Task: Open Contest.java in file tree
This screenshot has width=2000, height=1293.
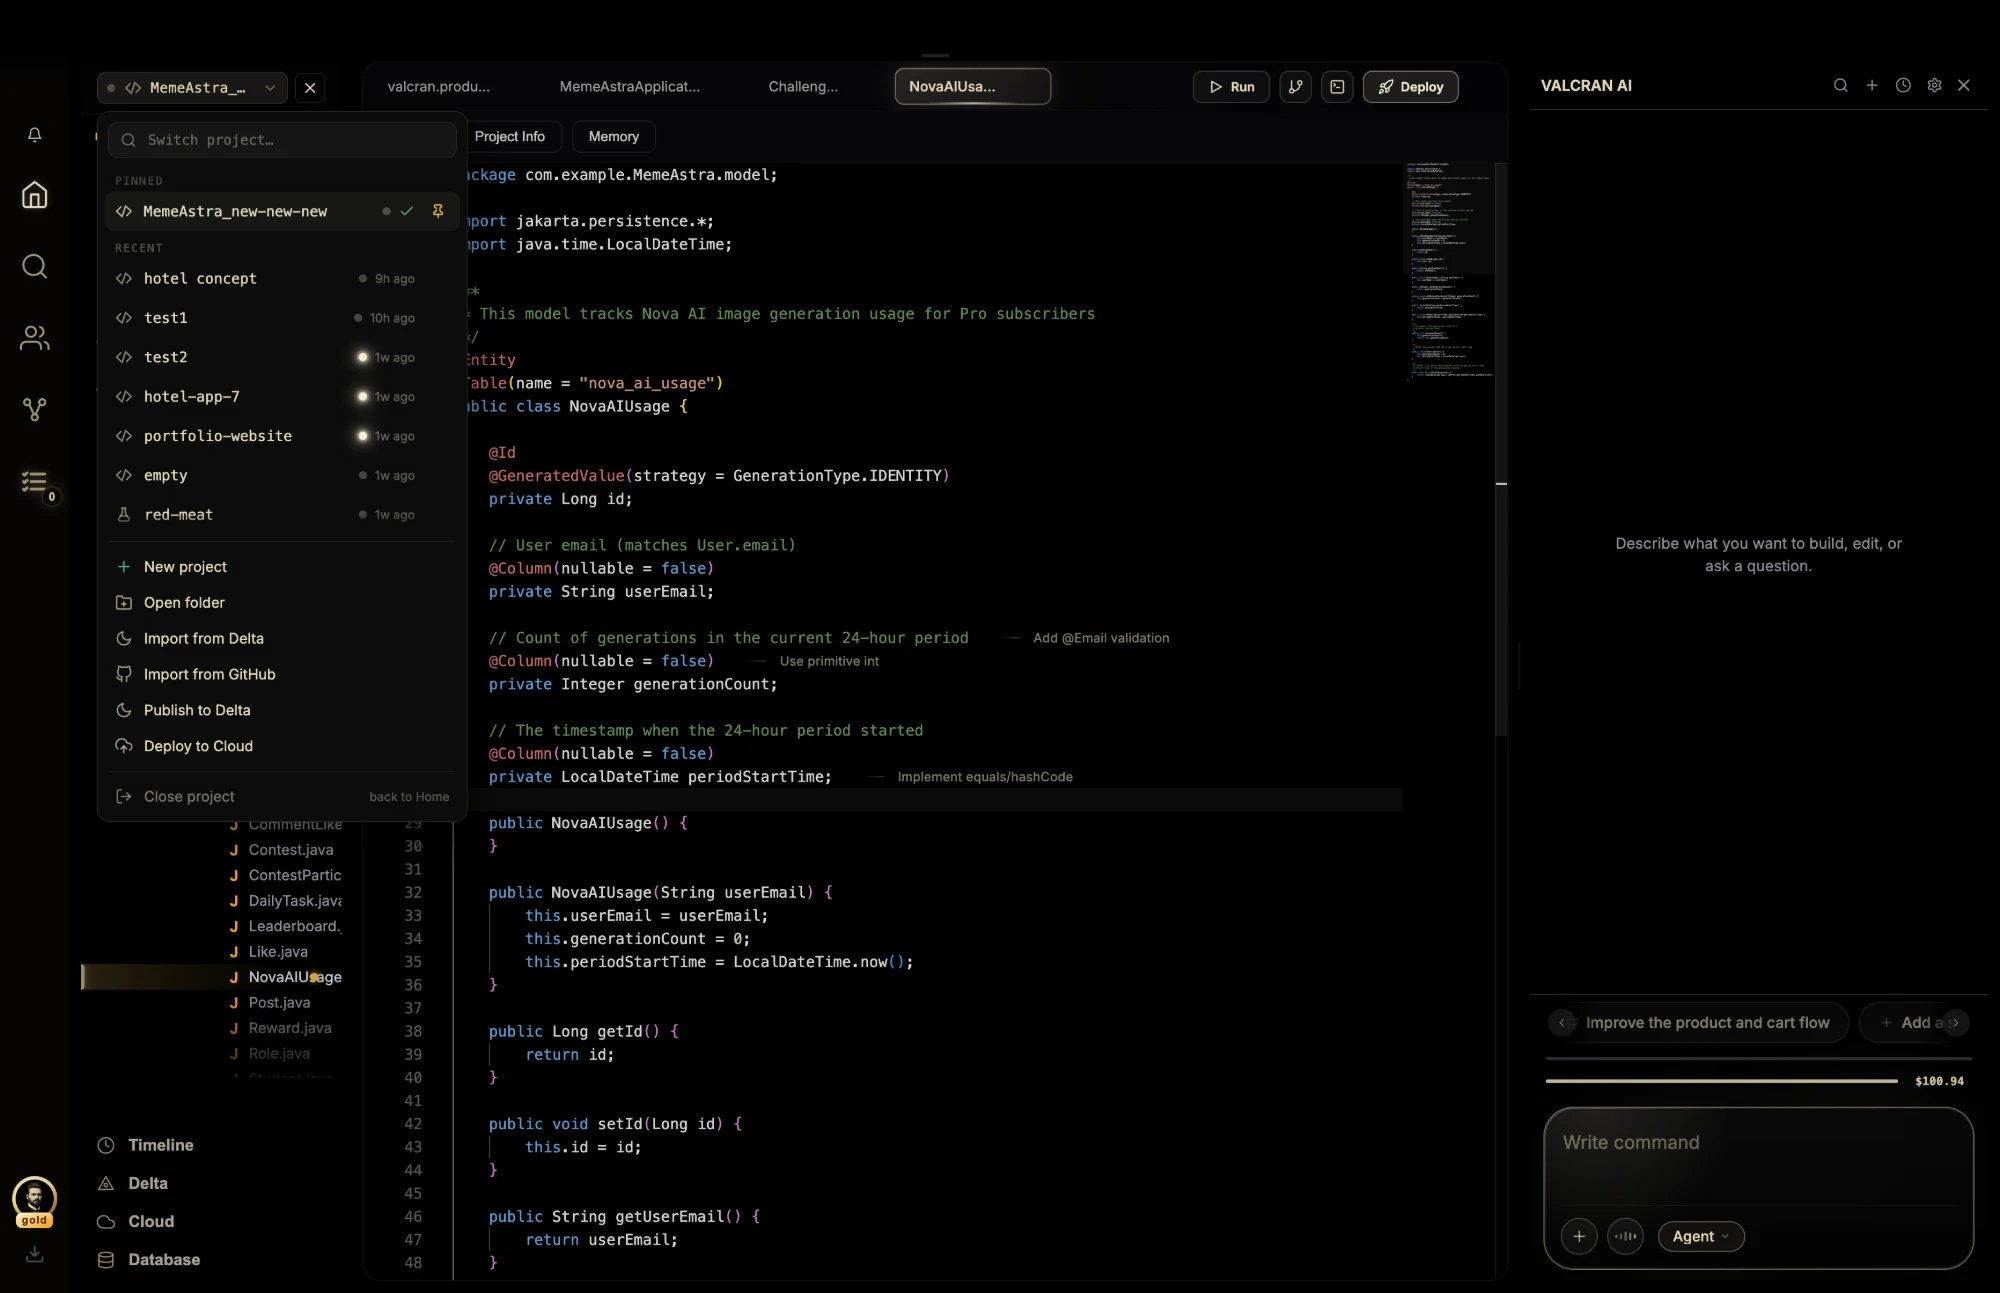Action: click(290, 850)
